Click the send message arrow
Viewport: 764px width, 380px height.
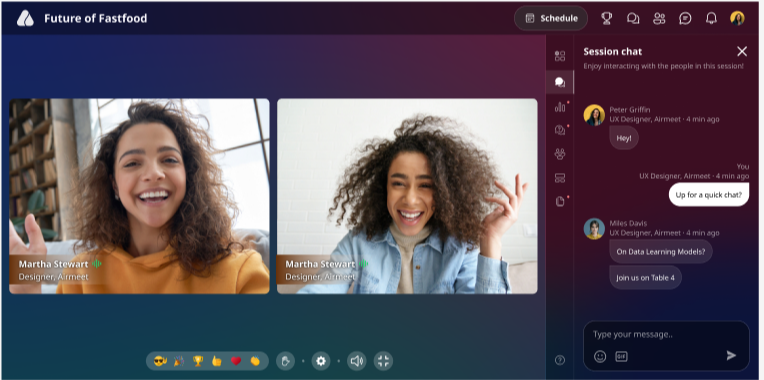click(731, 356)
